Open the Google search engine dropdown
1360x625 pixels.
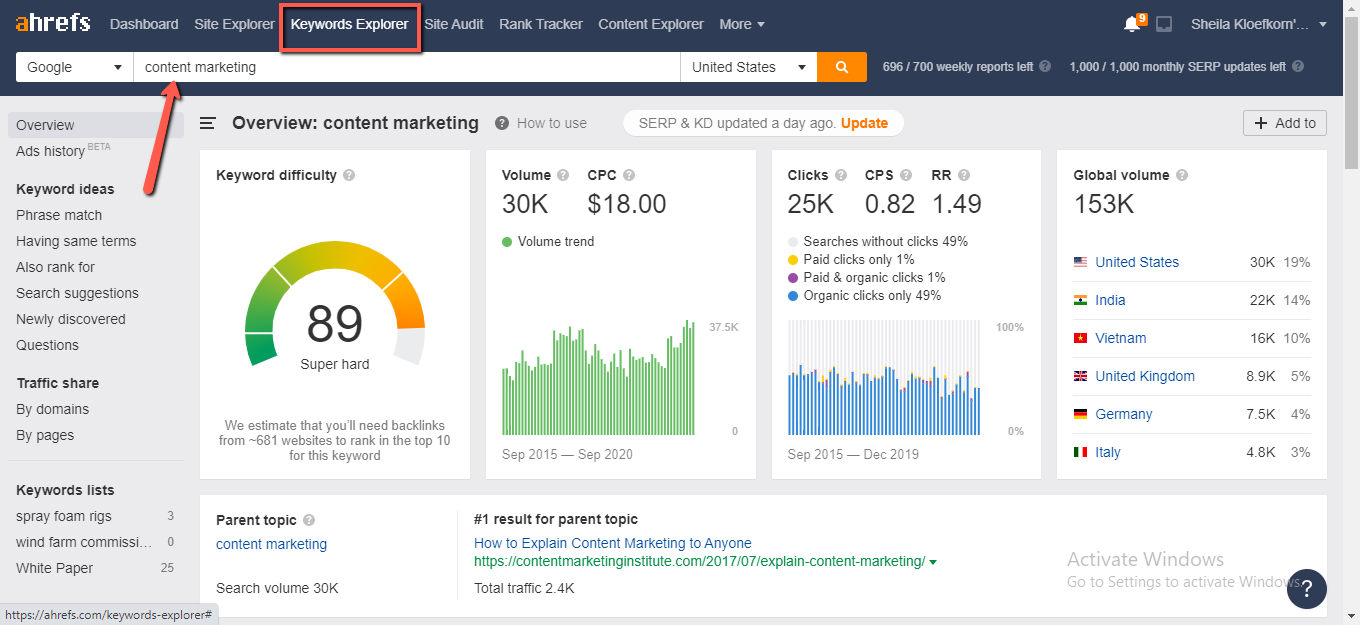[75, 67]
